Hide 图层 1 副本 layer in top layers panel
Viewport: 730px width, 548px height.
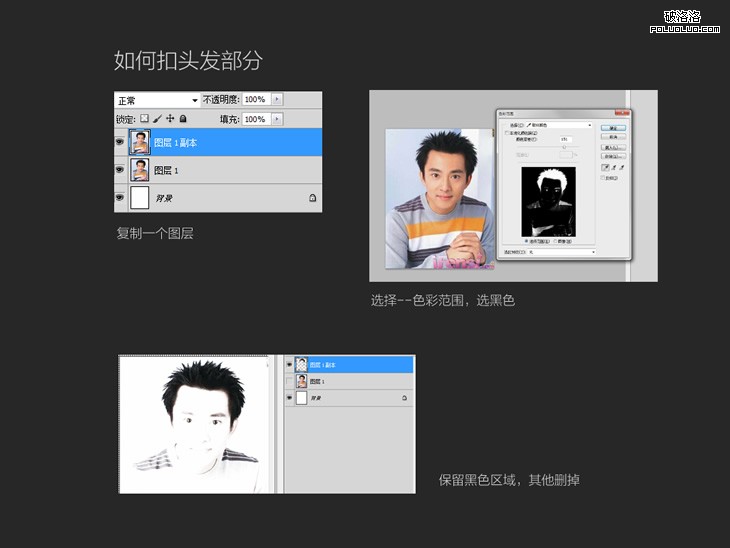click(x=121, y=142)
